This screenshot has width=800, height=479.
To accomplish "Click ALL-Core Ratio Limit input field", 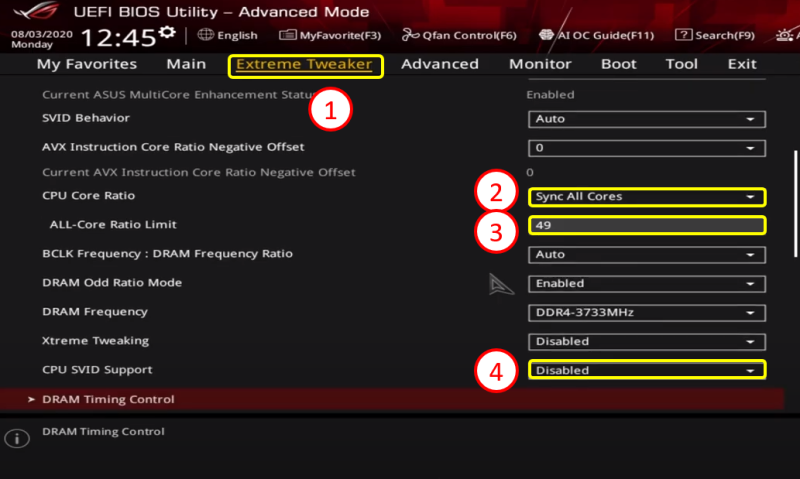I will [647, 225].
